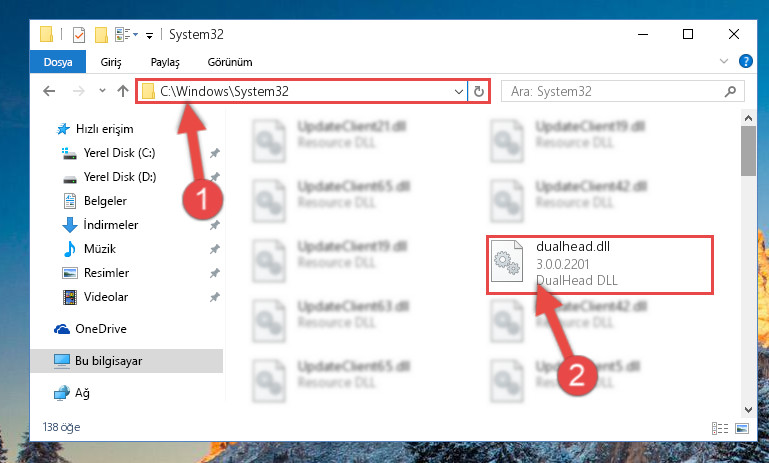Refresh the System32 folder view
769x463 pixels.
pos(479,91)
